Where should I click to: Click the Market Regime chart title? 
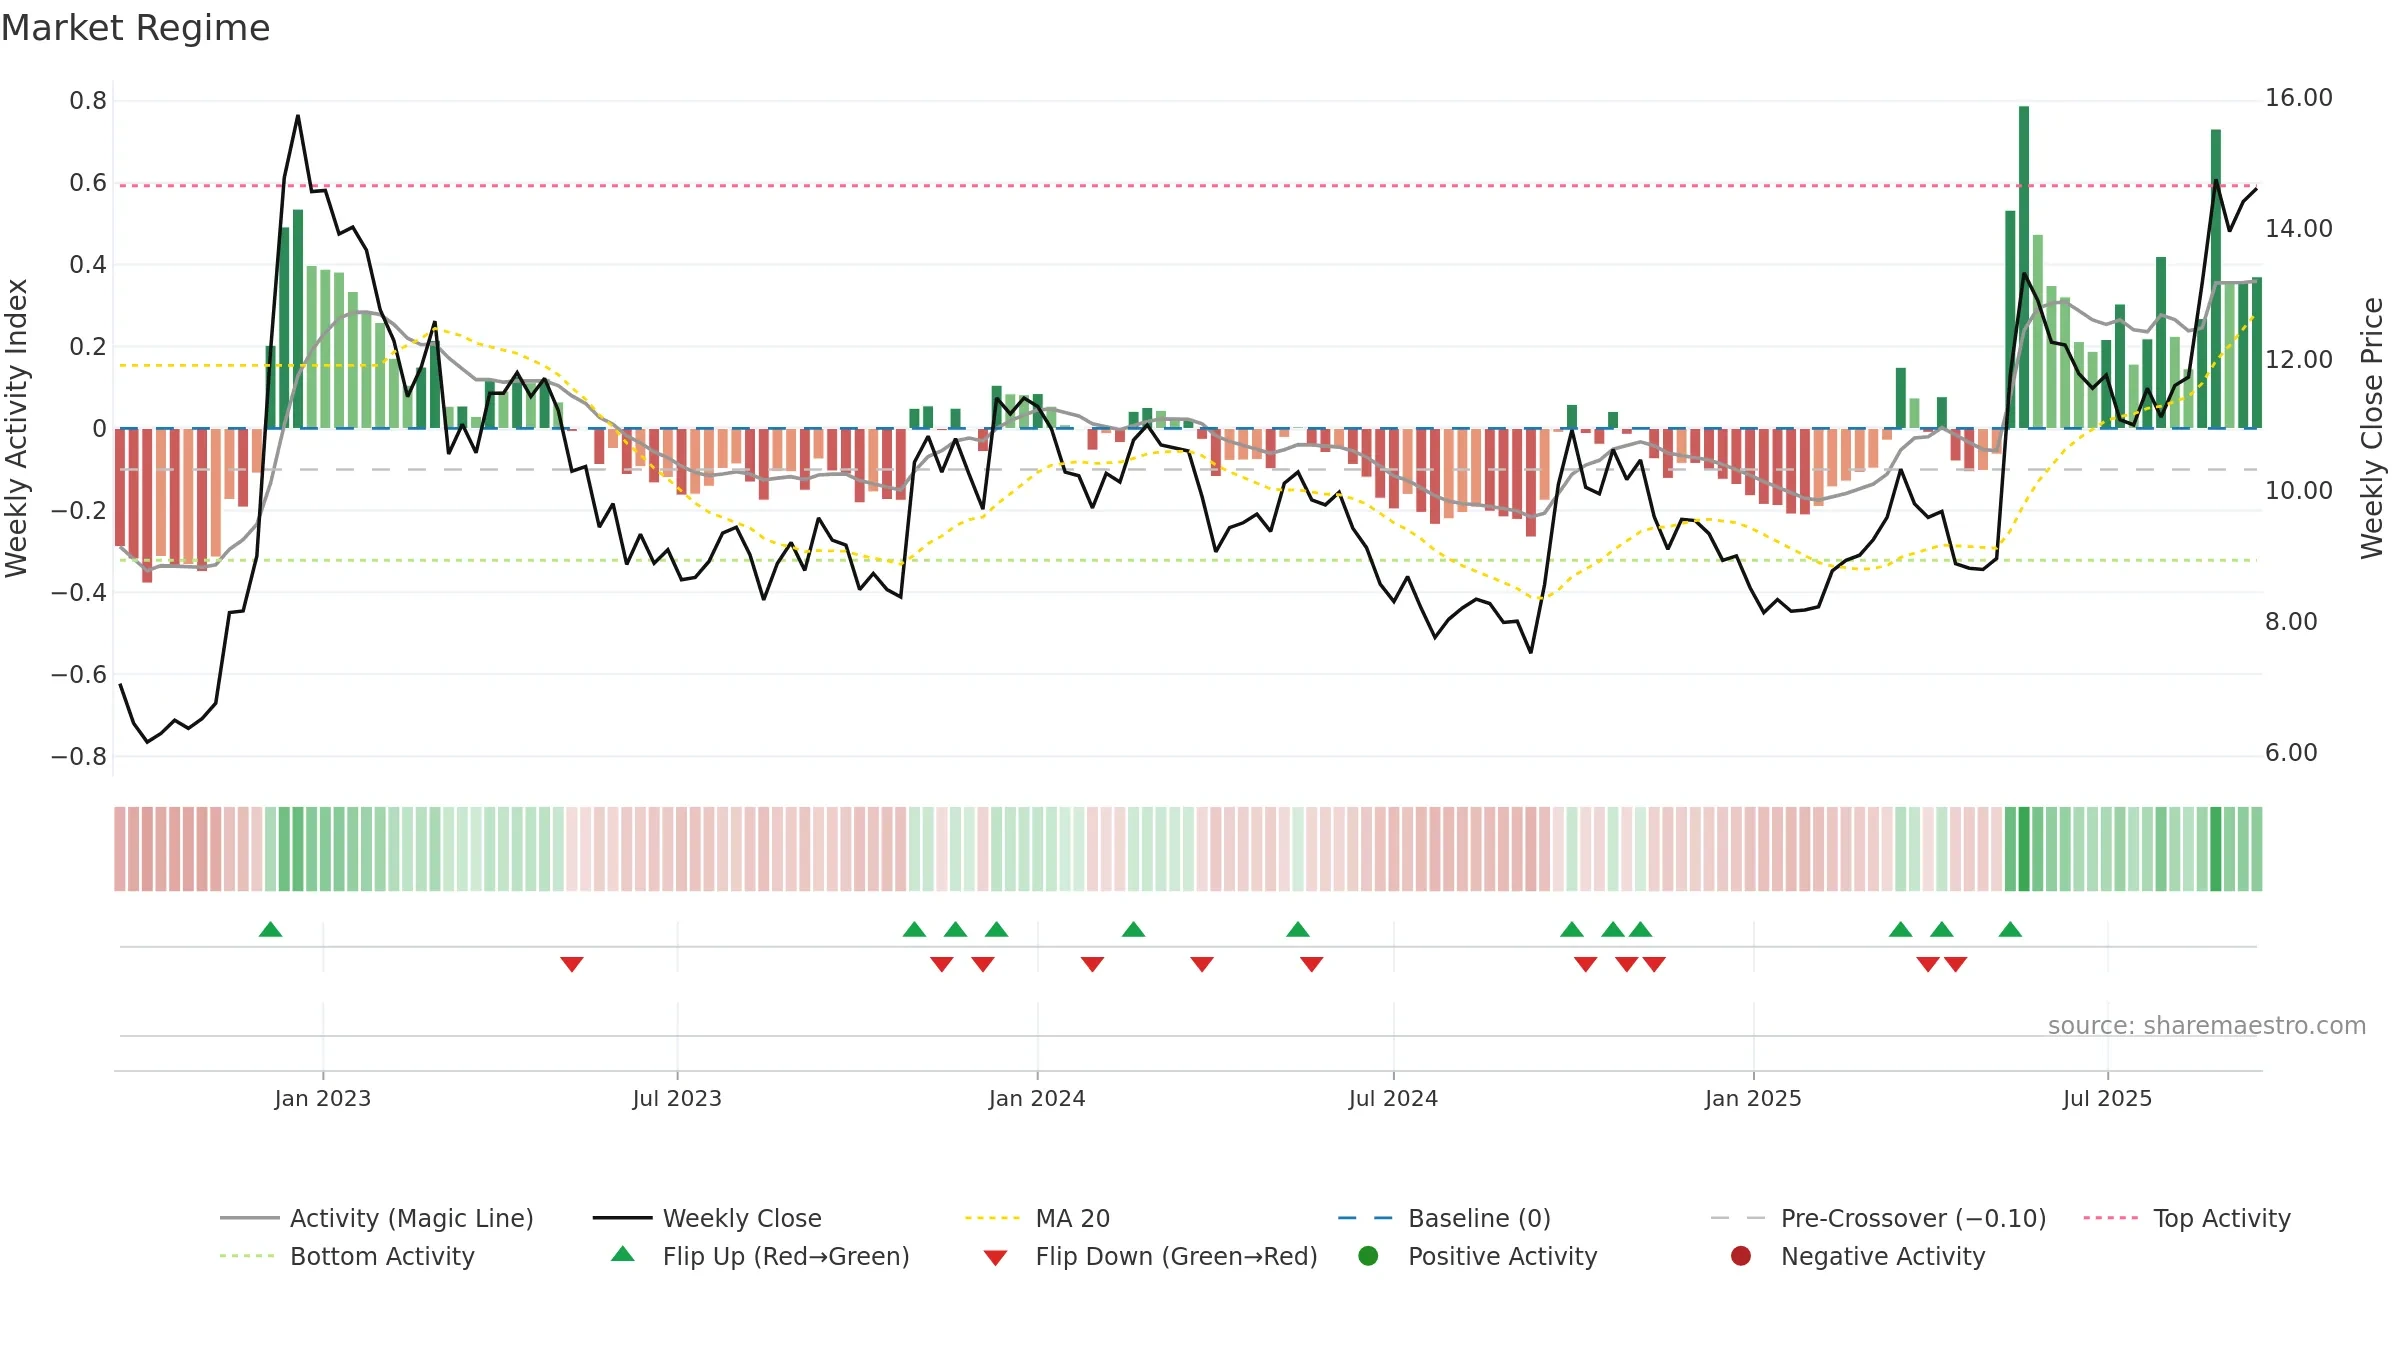(x=135, y=28)
